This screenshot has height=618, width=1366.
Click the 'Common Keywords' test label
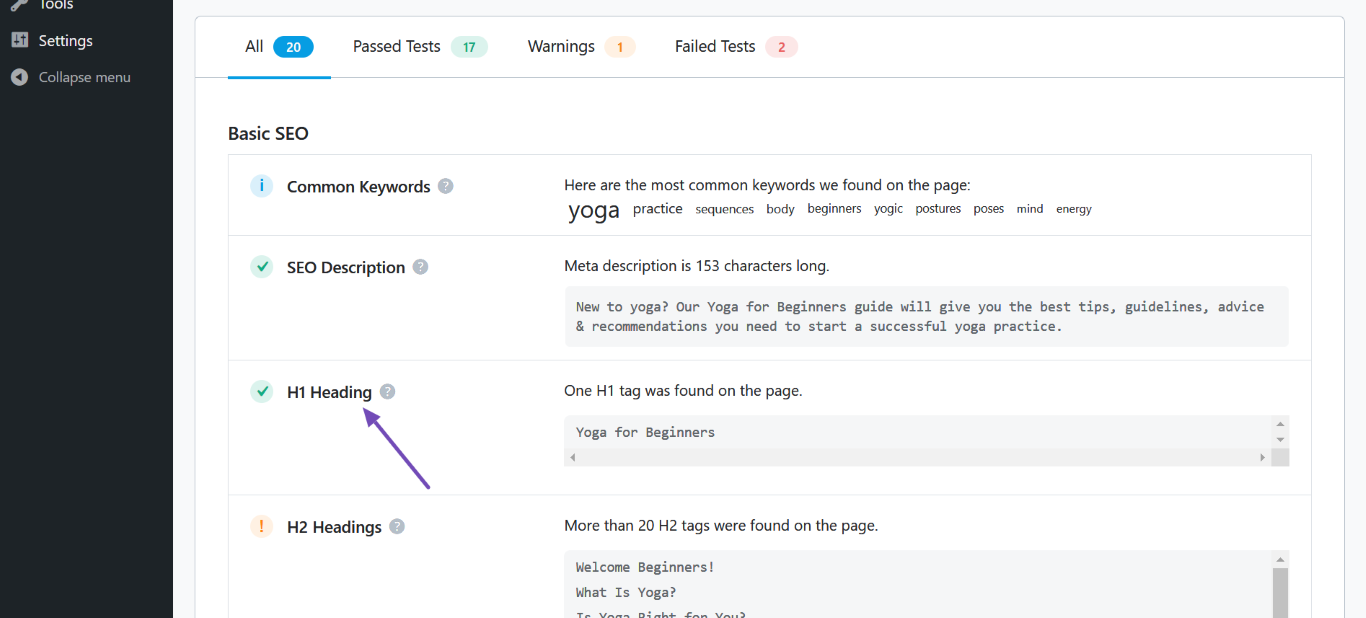click(x=359, y=187)
